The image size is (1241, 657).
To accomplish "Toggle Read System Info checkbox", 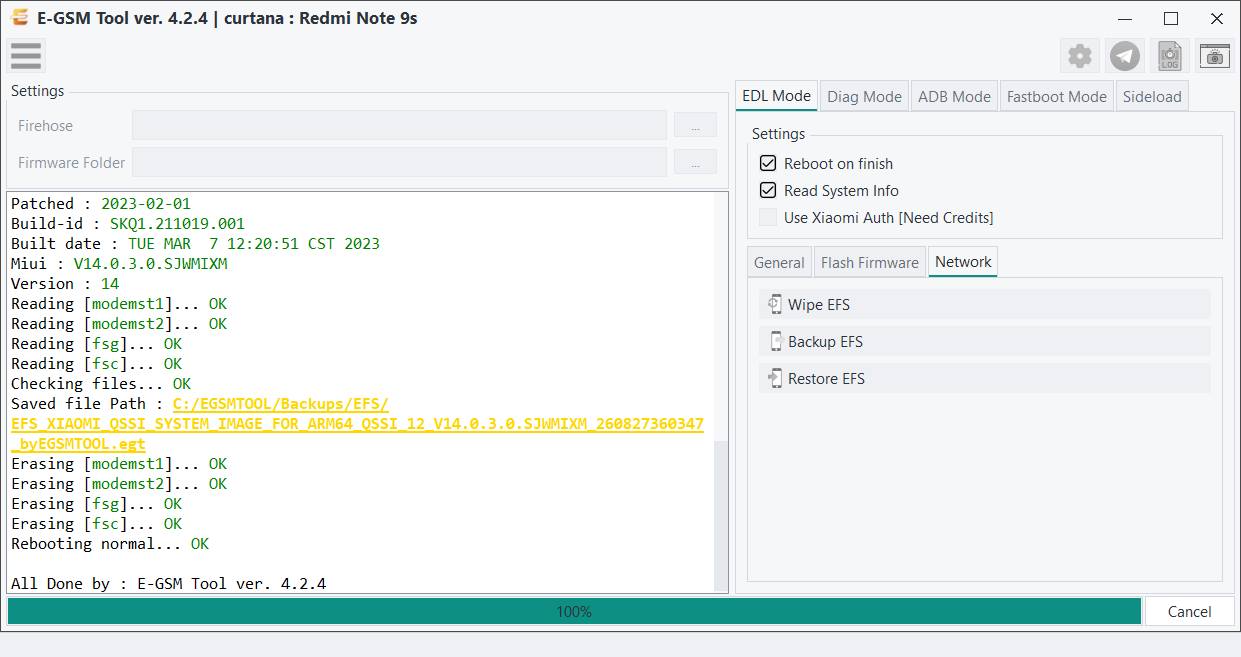I will 768,190.
